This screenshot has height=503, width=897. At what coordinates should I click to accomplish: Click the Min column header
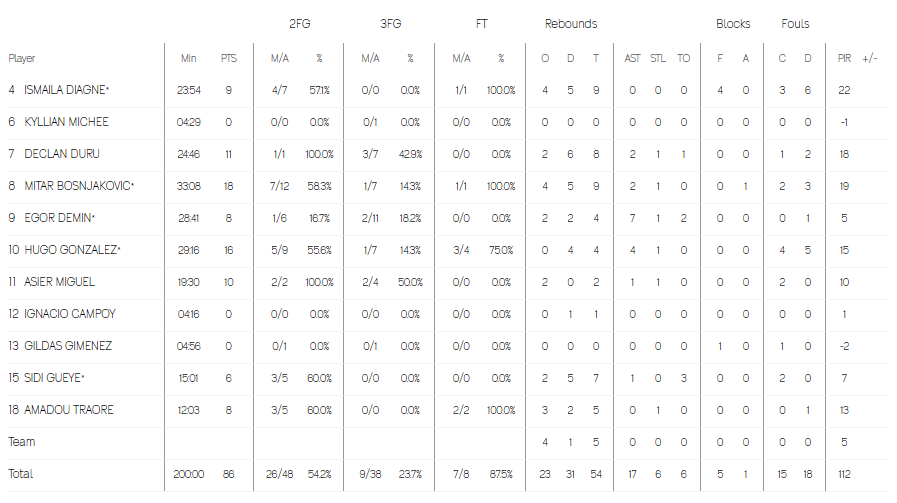pyautogui.click(x=189, y=58)
